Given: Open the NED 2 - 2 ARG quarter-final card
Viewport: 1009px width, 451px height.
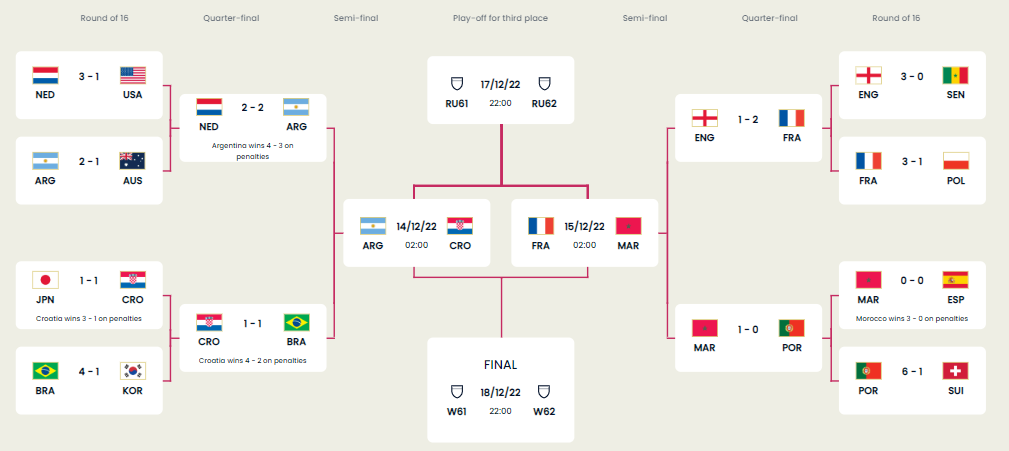Looking at the screenshot, I should pos(253,128).
